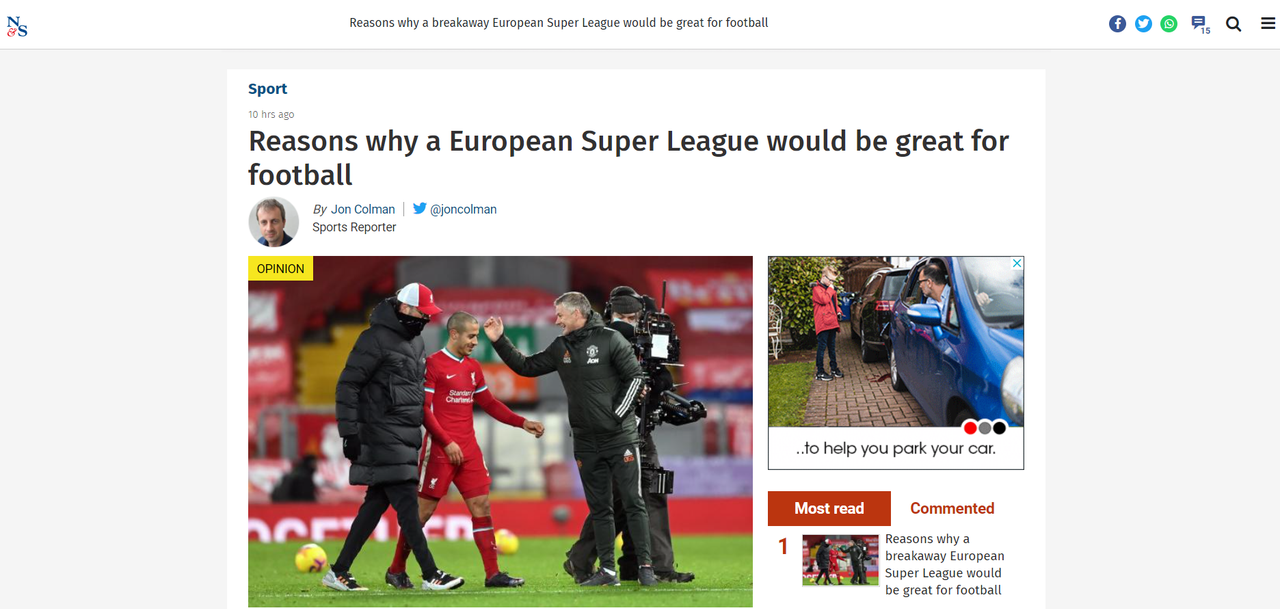Click Jon Colman's profile photo
Image resolution: width=1280 pixels, height=609 pixels.
click(274, 222)
